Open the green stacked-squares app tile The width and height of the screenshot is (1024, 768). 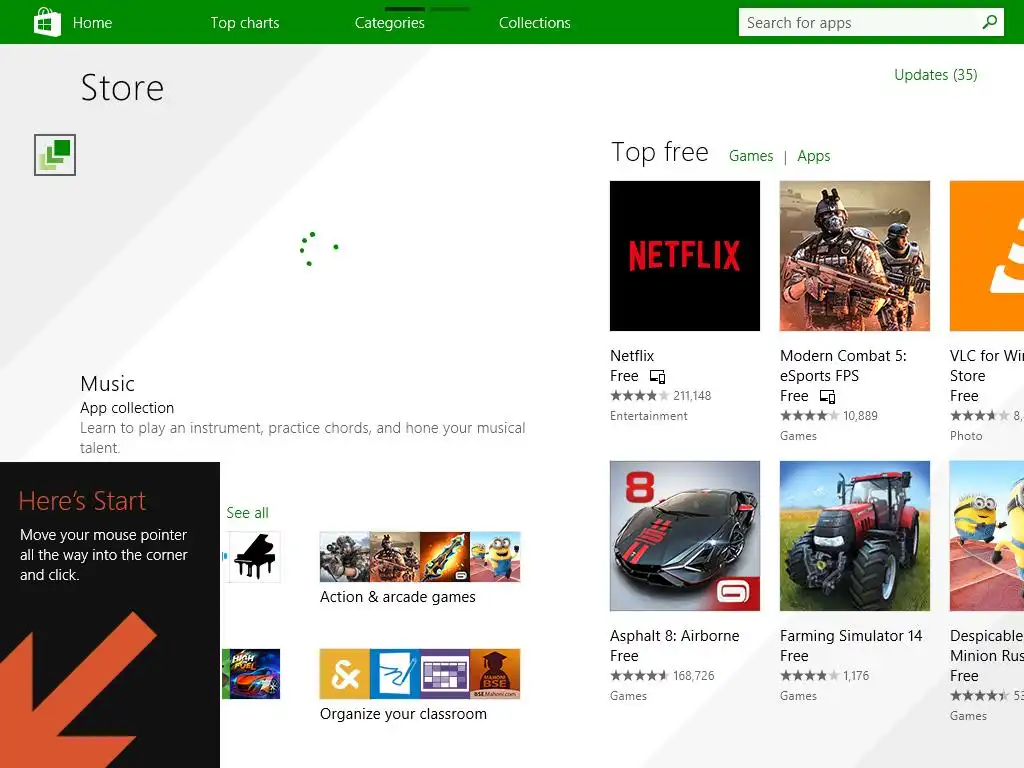(55, 155)
